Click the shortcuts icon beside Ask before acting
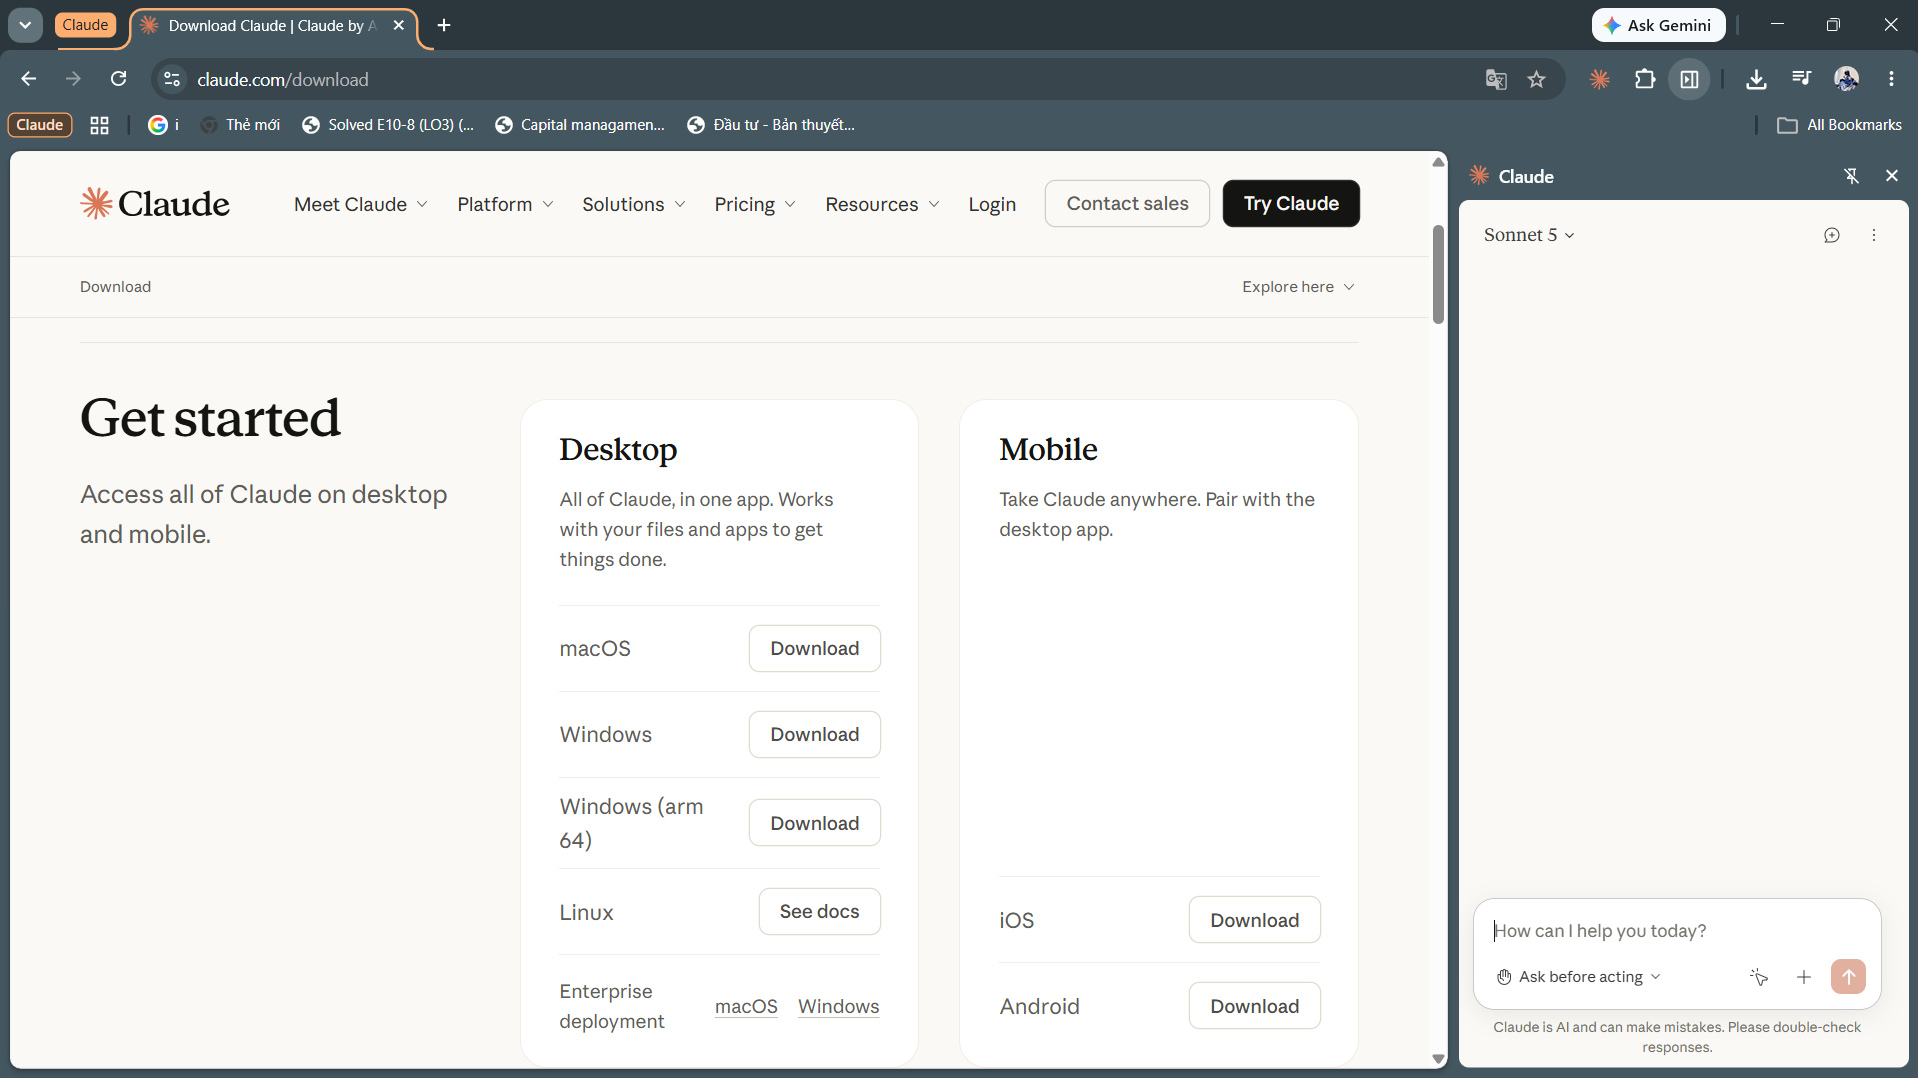Viewport: 1918px width, 1078px height. click(1759, 977)
